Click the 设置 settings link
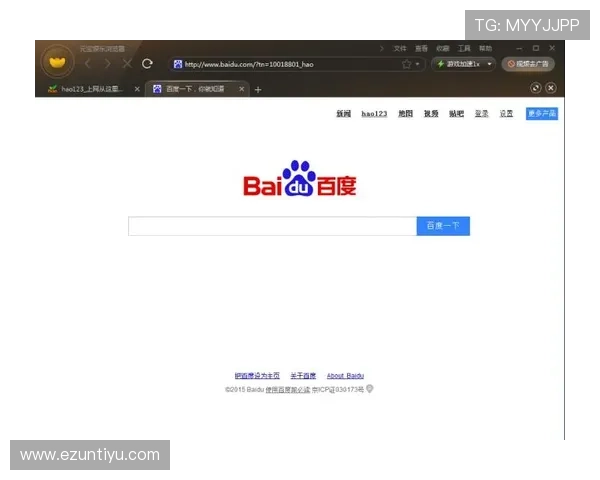The height and width of the screenshot is (480, 600). click(506, 114)
